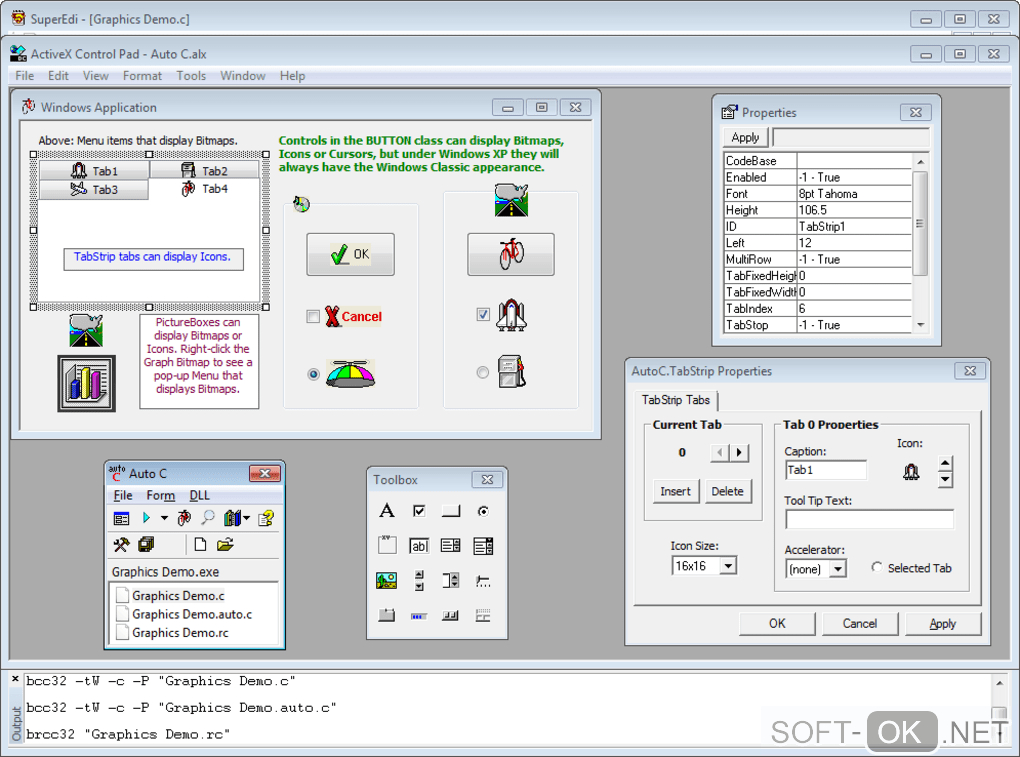Select the picture image tool in Toolbox

point(386,580)
